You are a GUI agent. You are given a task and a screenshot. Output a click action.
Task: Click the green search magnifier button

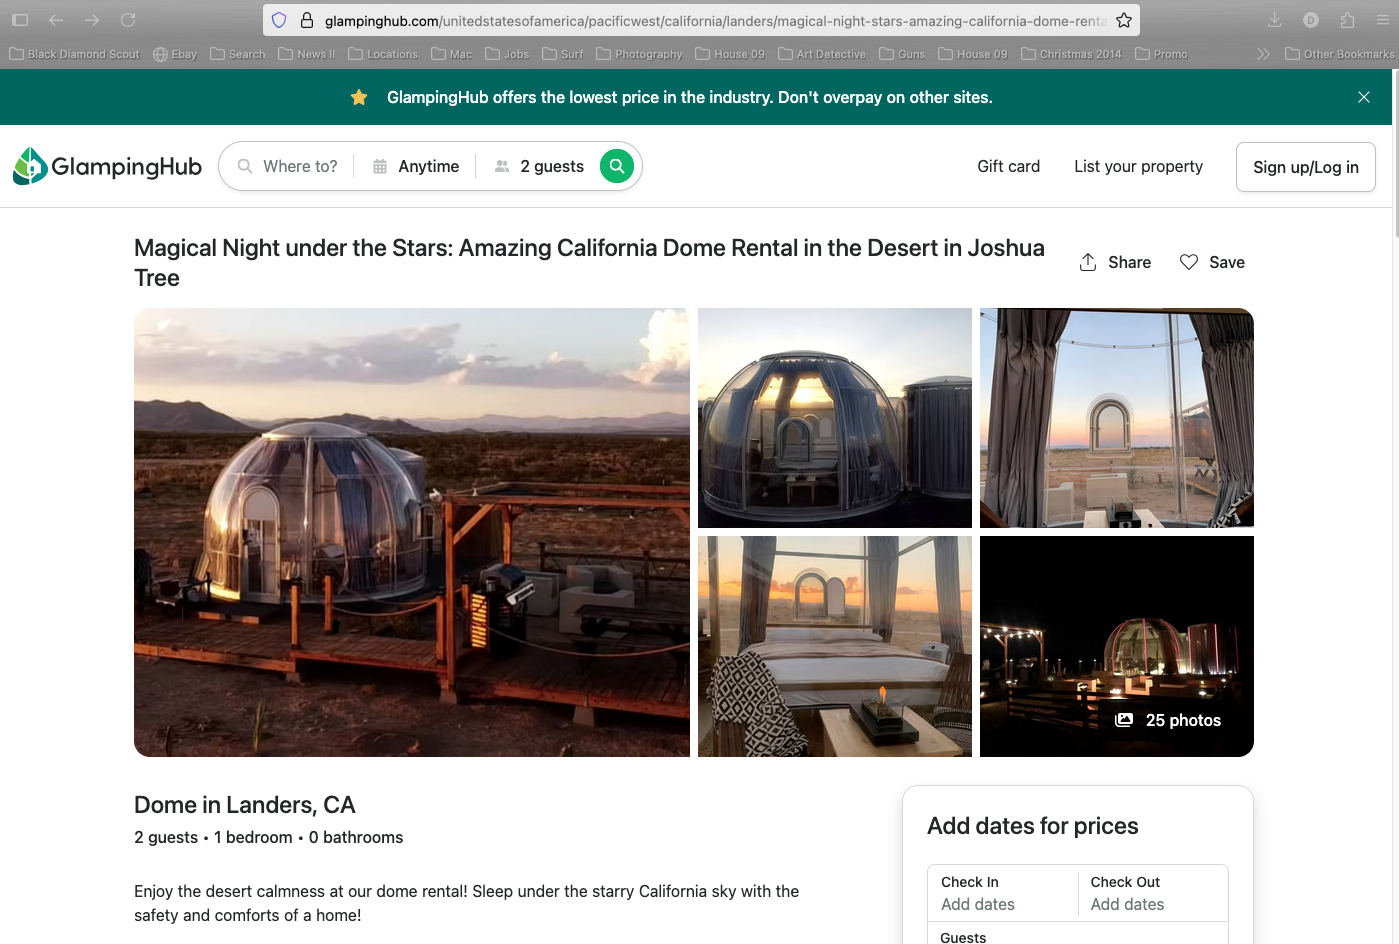617,166
